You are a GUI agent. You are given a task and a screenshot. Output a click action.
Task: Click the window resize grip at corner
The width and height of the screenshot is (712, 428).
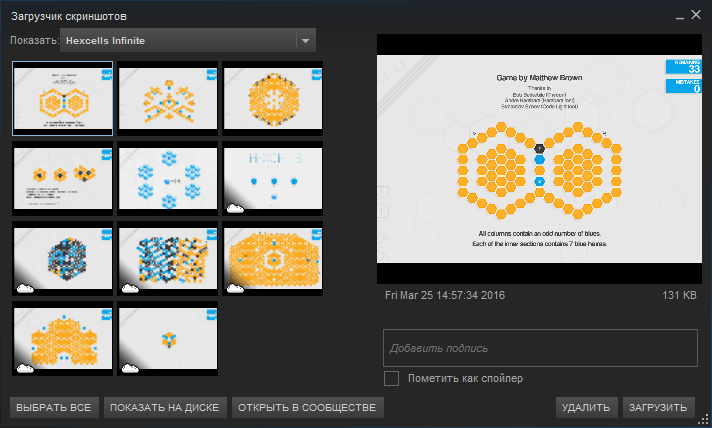pyautogui.click(x=703, y=419)
